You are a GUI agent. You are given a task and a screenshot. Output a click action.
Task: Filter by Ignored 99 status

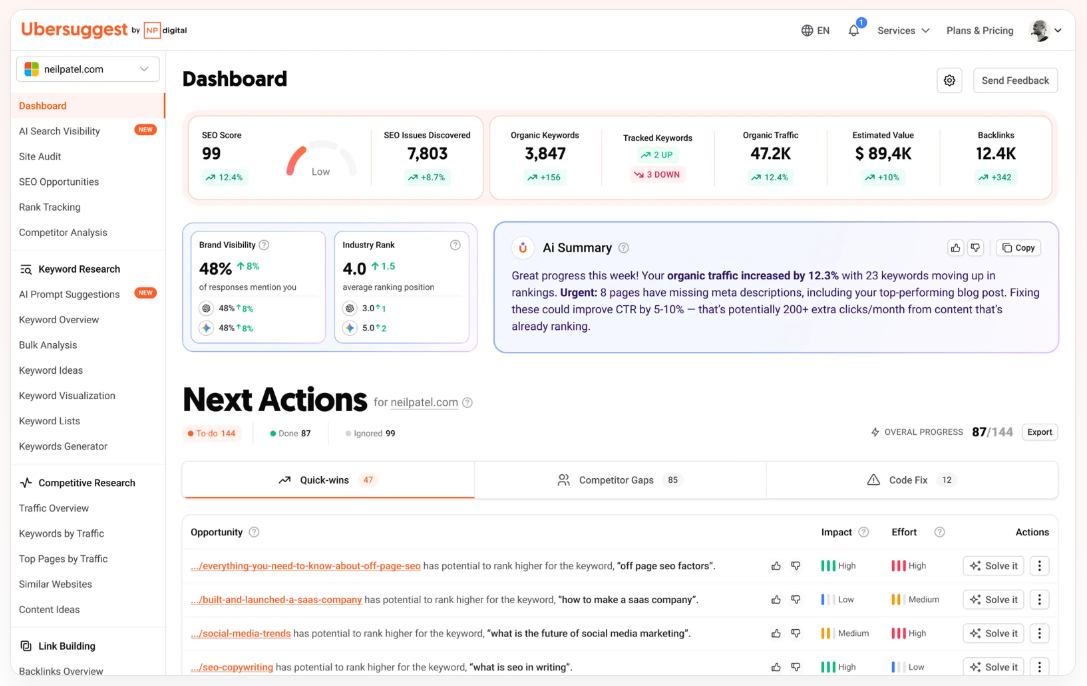[x=370, y=433]
